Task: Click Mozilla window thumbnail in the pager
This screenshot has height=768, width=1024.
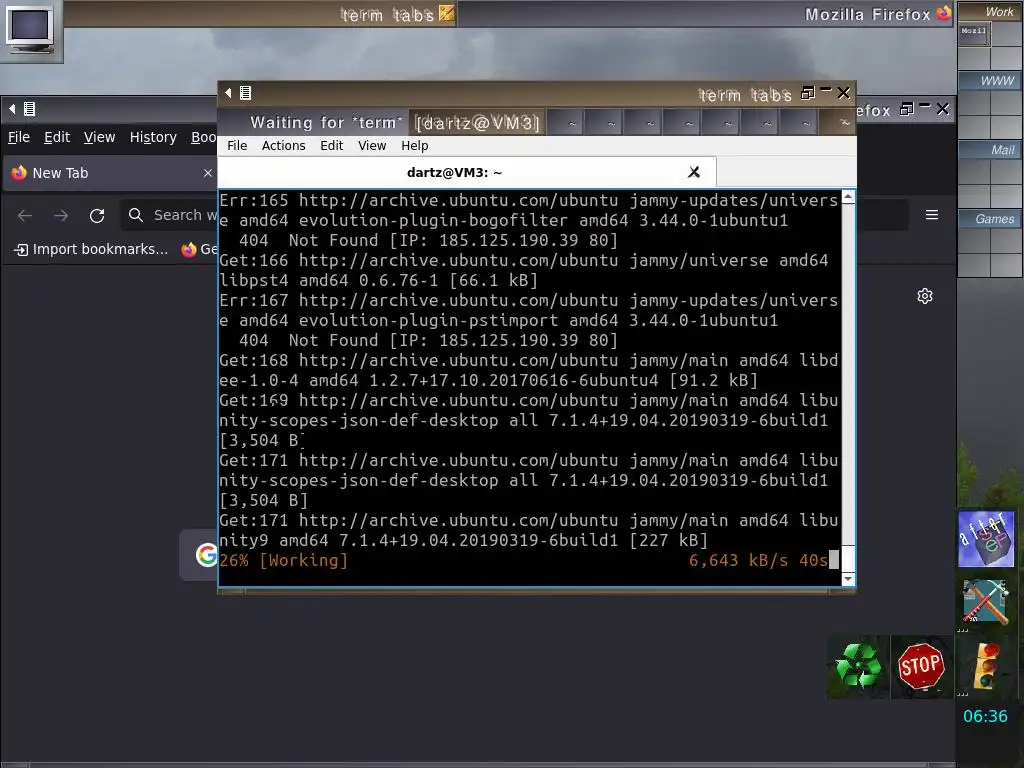Action: 974,35
